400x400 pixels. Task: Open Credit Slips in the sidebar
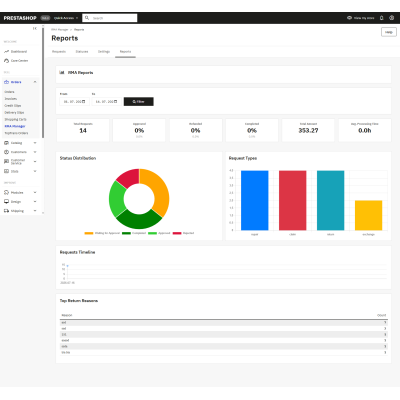click(x=13, y=106)
